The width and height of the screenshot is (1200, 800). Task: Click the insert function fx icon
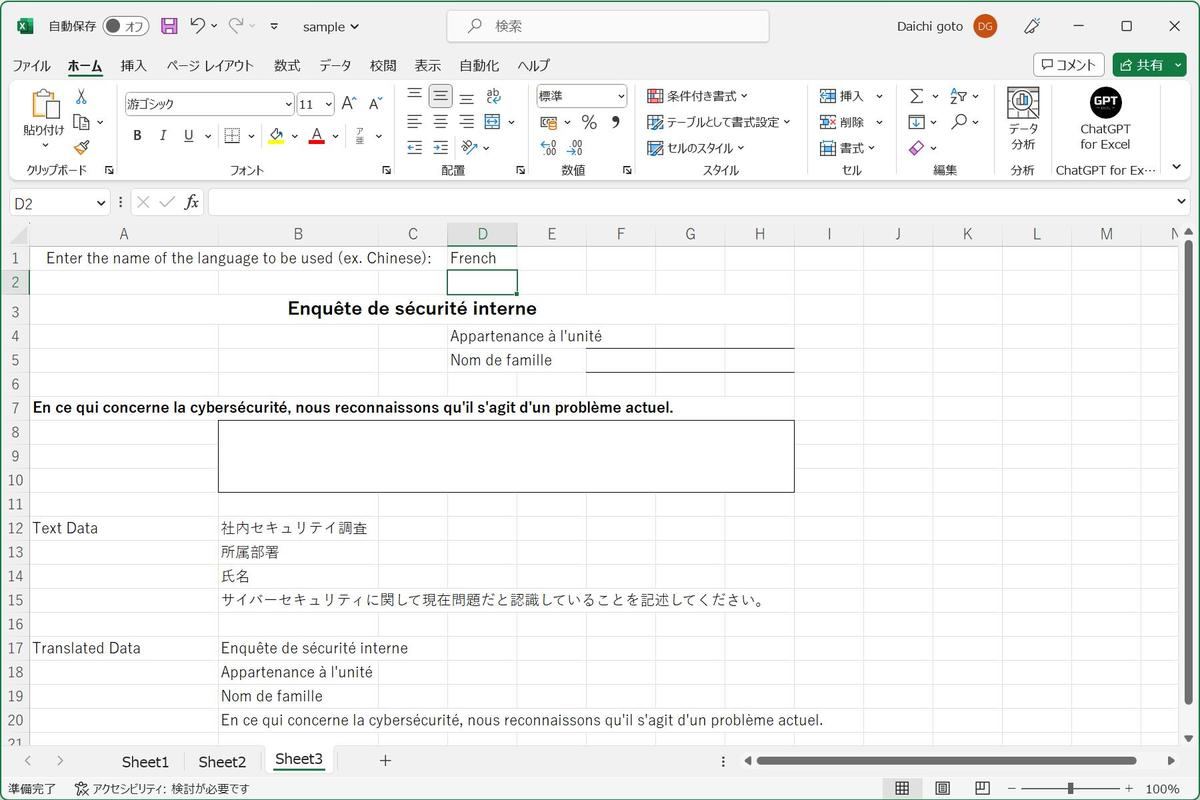[x=192, y=202]
